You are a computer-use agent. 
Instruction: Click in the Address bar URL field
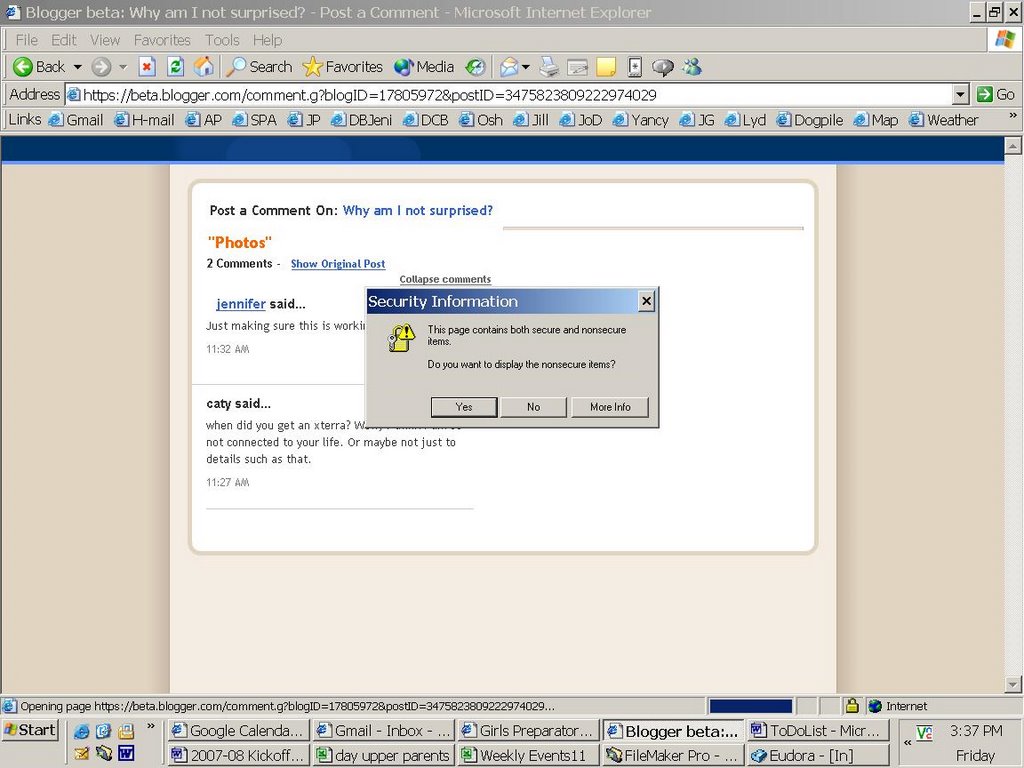pos(509,95)
